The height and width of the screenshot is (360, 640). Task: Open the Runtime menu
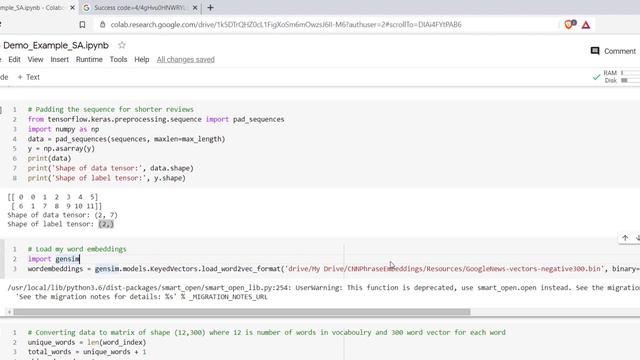point(89,60)
